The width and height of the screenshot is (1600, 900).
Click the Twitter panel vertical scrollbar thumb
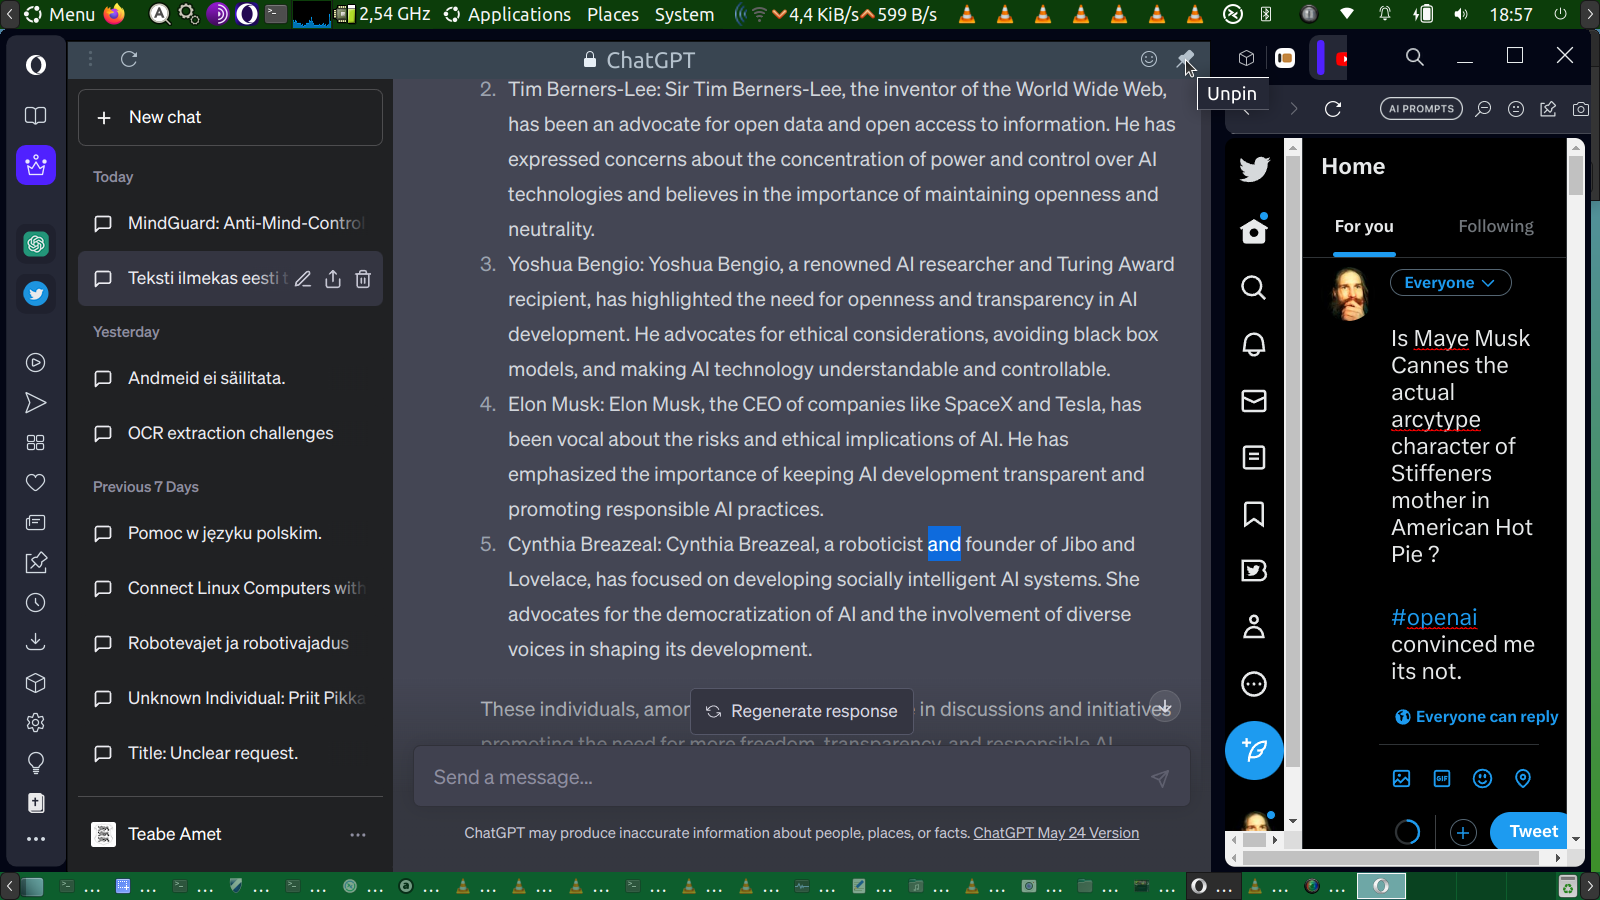[1576, 175]
